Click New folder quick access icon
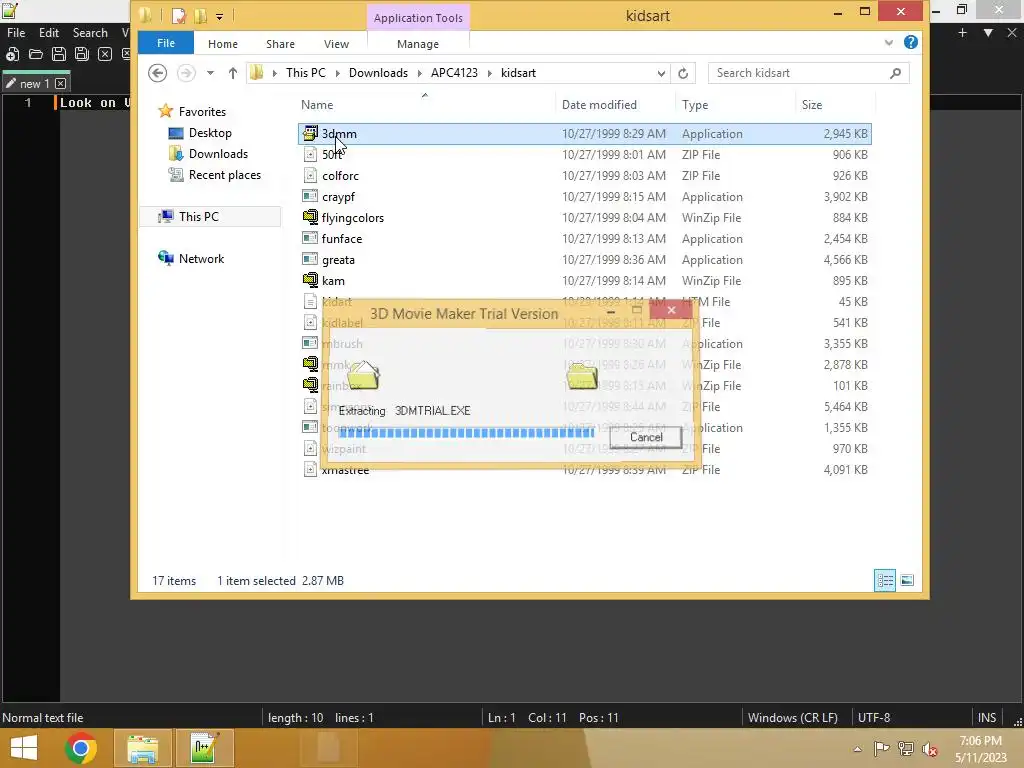Viewport: 1024px width, 768px height. click(x=200, y=16)
